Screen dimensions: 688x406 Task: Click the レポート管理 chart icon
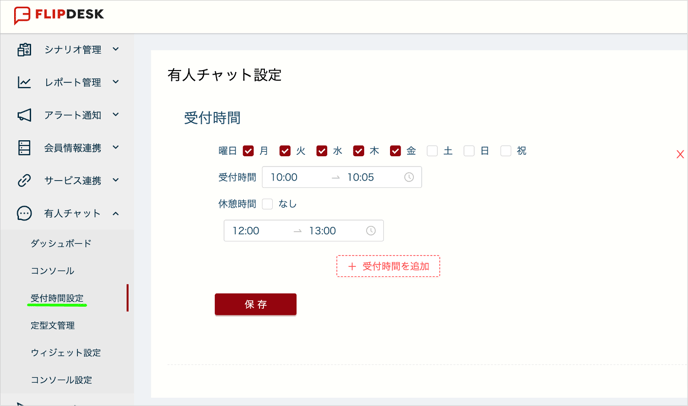(x=24, y=82)
